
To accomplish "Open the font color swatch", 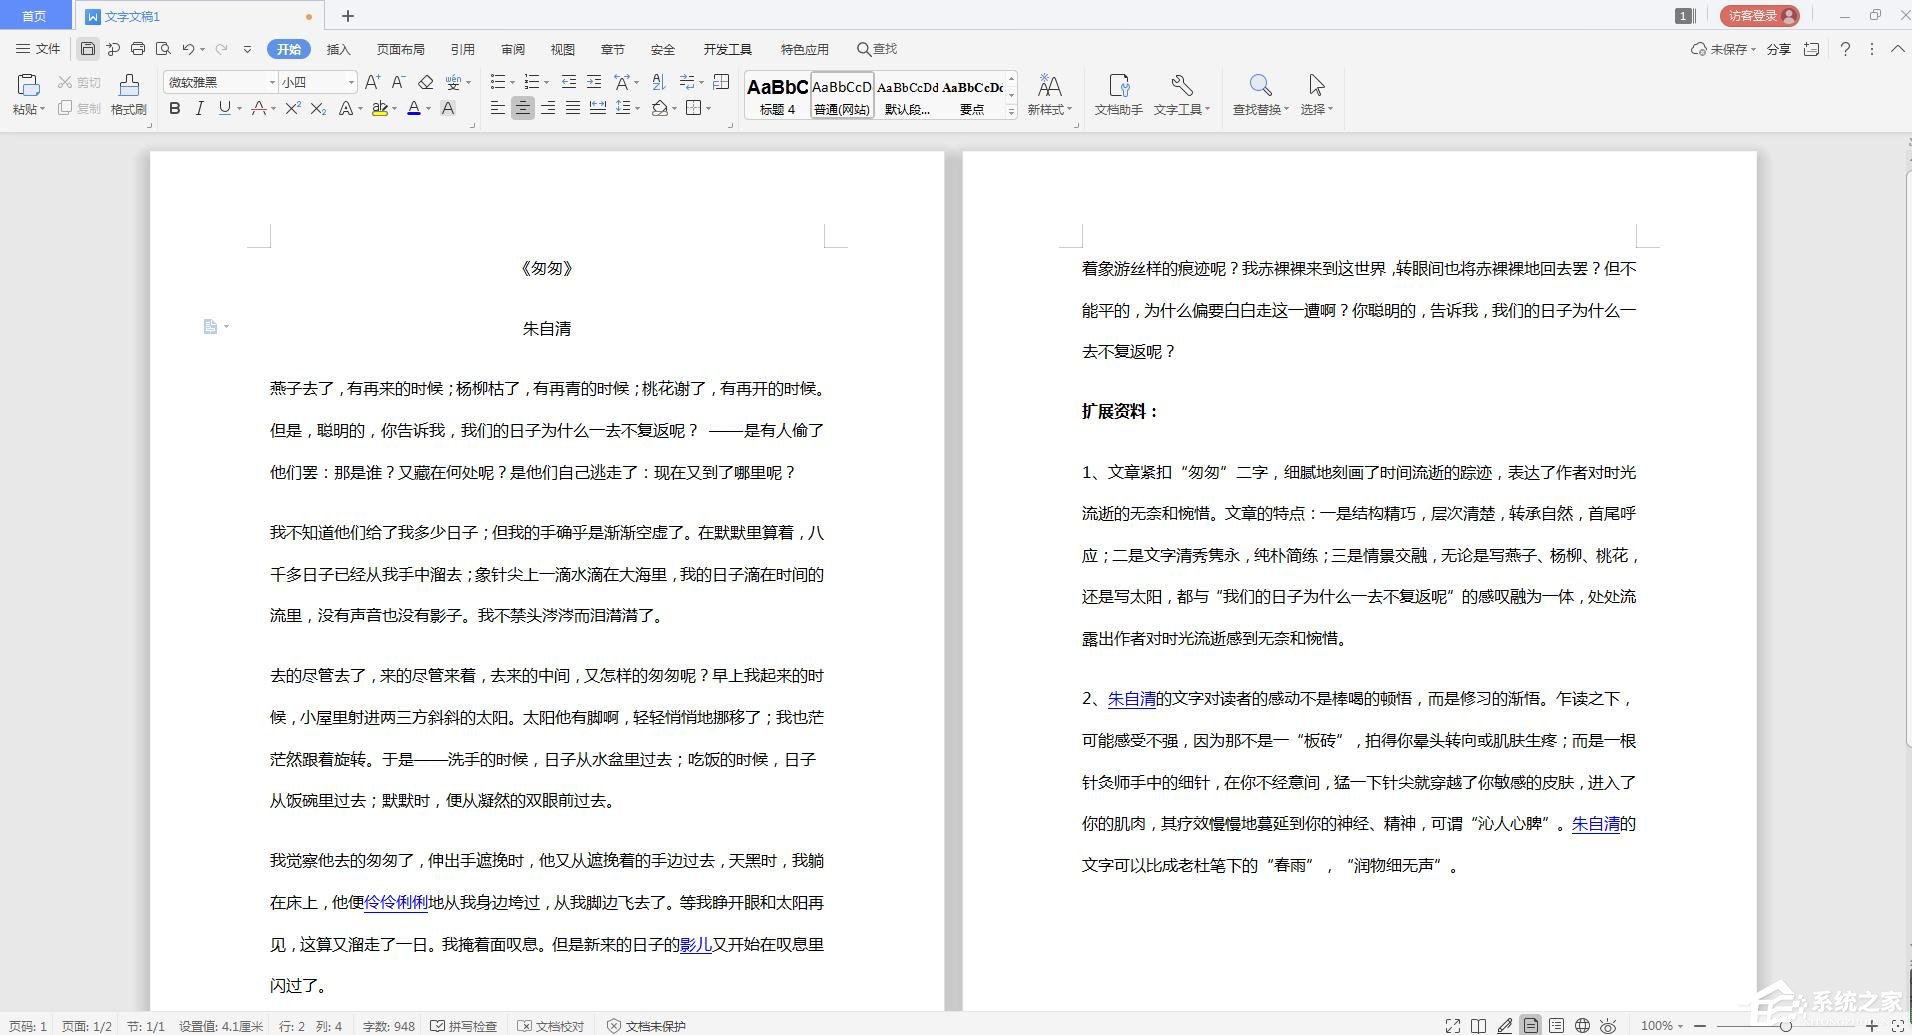I will pos(416,109).
